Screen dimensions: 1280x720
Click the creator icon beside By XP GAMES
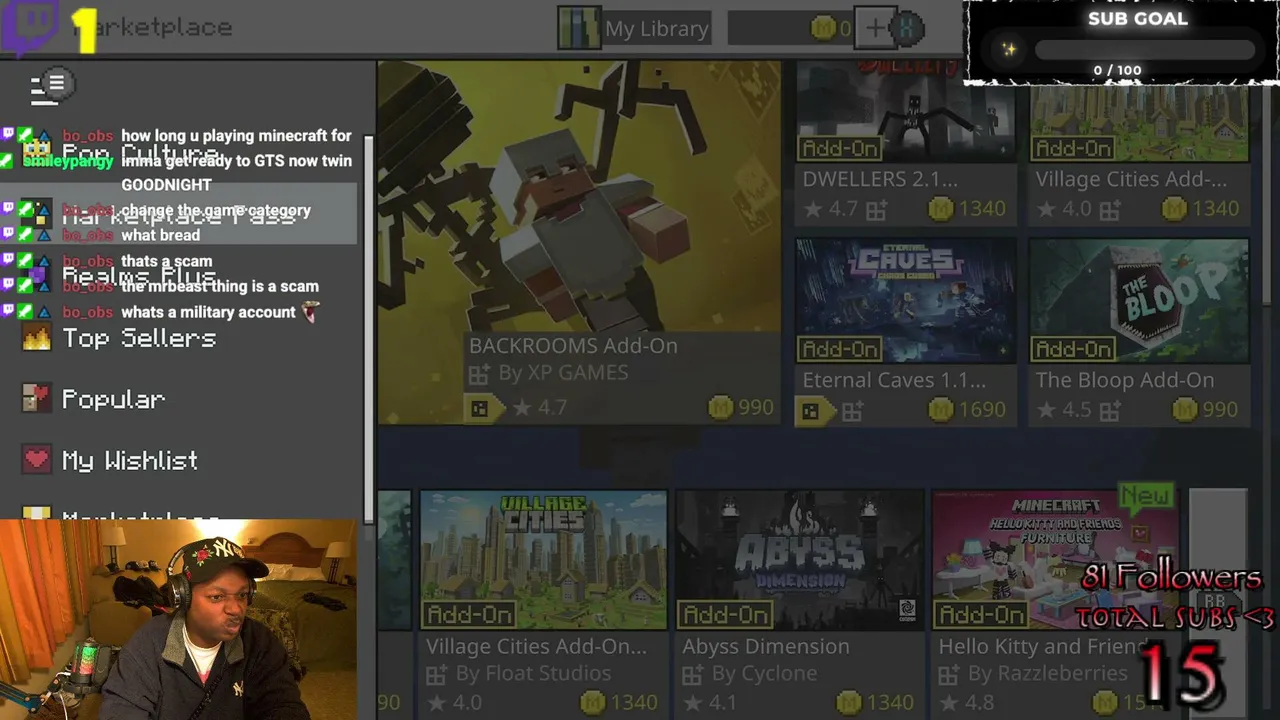(479, 373)
